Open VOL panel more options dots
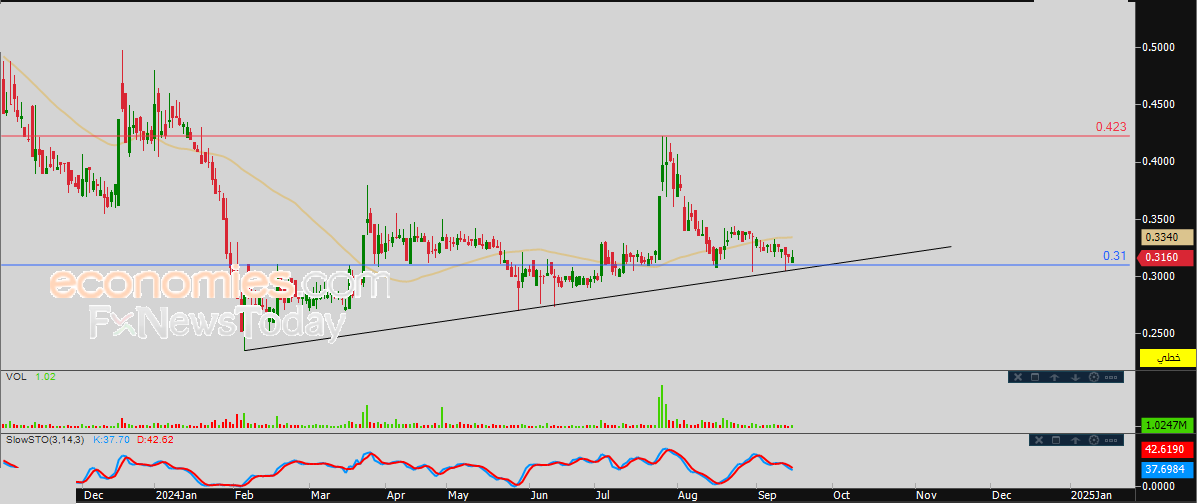This screenshot has height=504, width=1197. point(1112,377)
